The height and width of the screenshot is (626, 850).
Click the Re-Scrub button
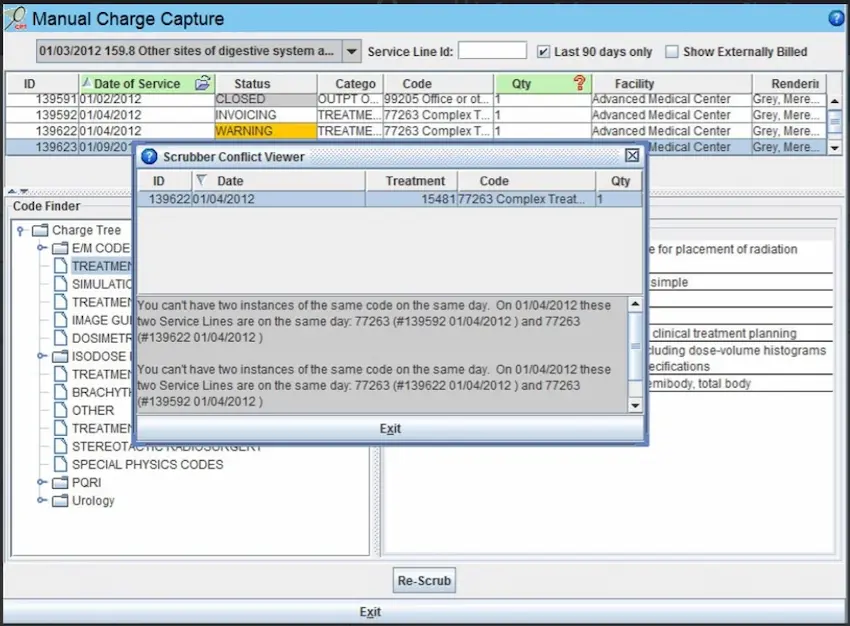[x=424, y=580]
